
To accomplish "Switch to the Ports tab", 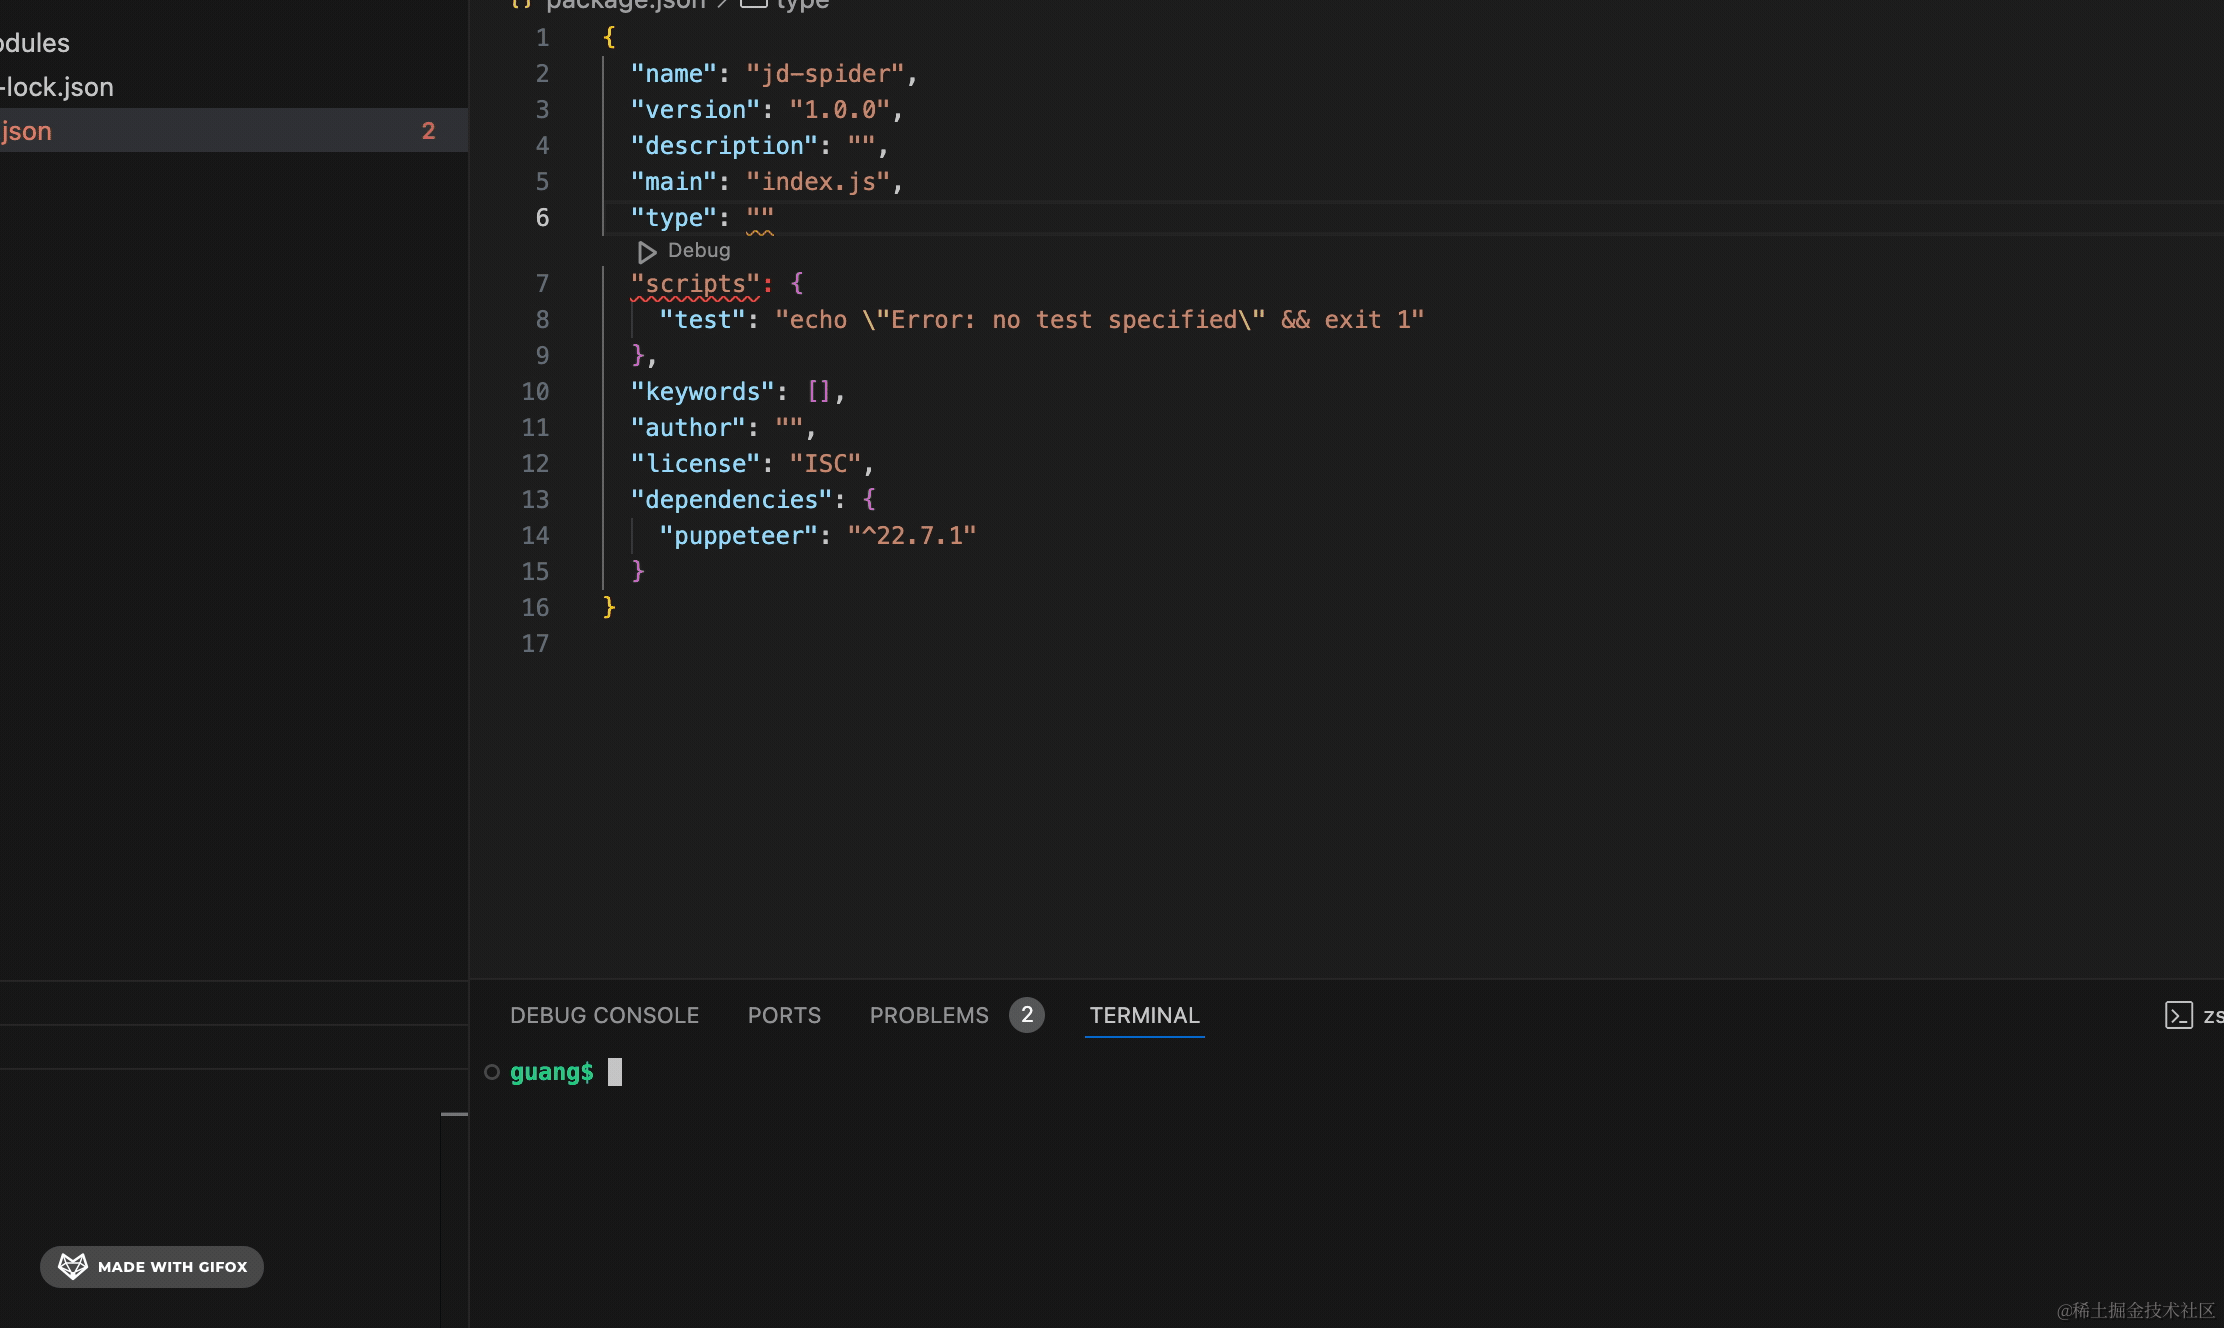I will pos(784,1015).
